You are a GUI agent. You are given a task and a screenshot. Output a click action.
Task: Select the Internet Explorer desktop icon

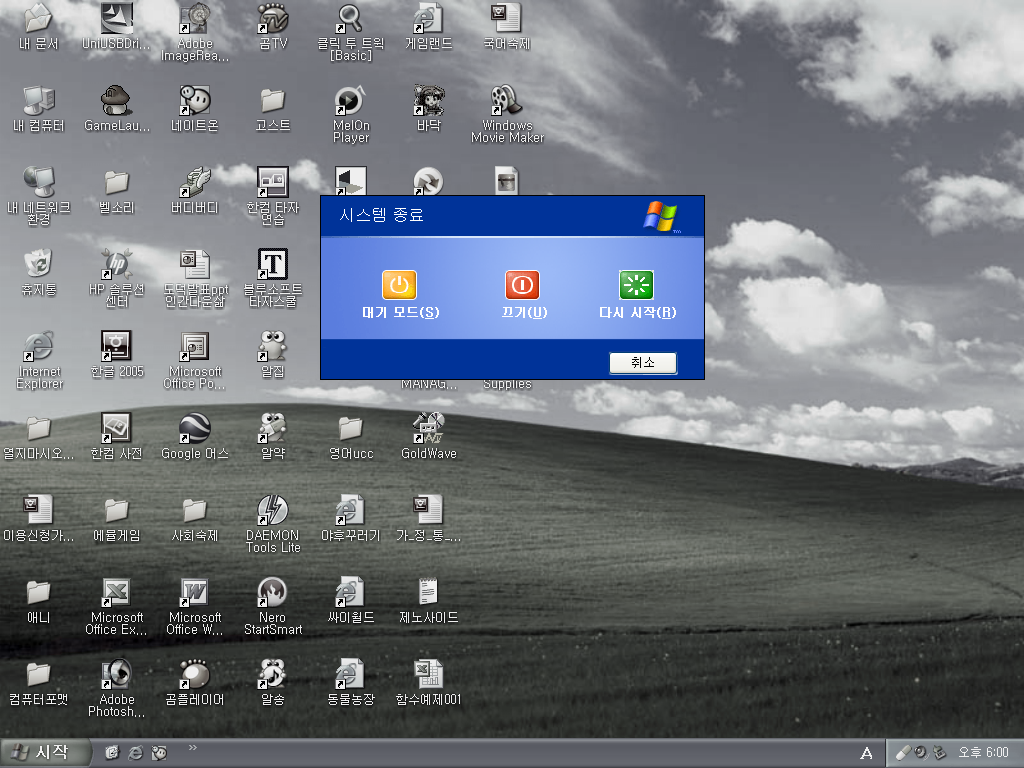[x=39, y=361]
